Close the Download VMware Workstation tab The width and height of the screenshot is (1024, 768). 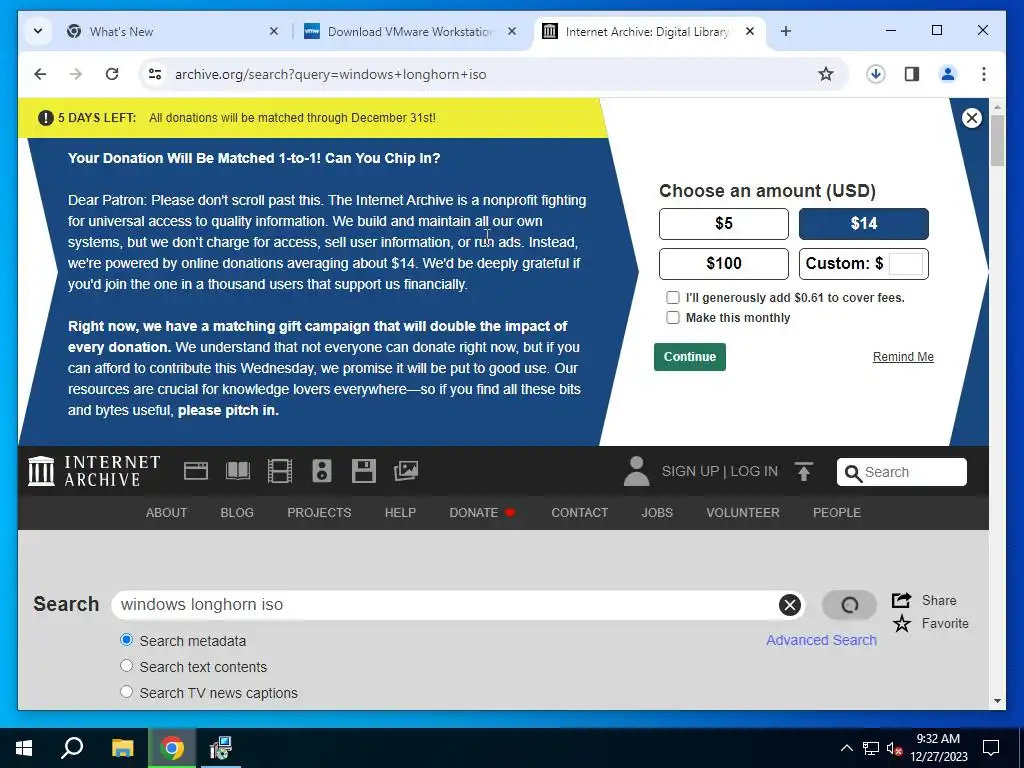pos(512,31)
